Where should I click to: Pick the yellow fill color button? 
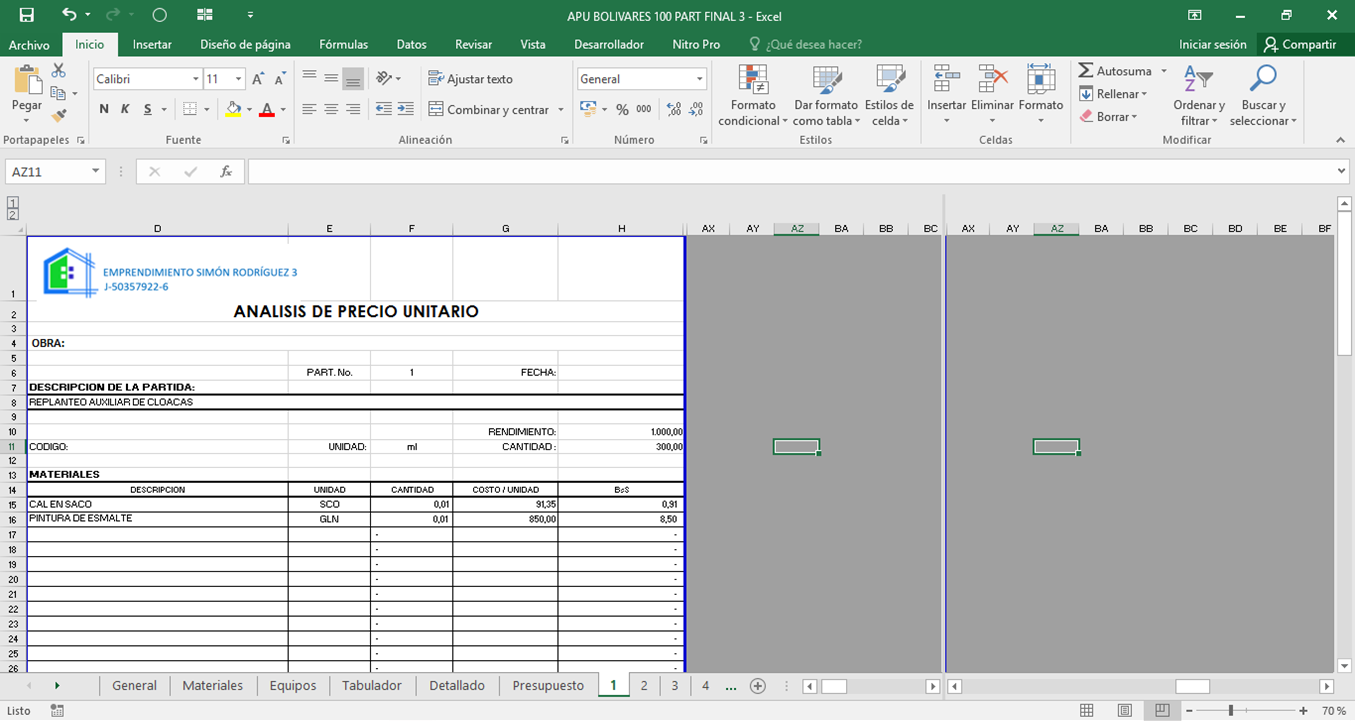tap(233, 109)
